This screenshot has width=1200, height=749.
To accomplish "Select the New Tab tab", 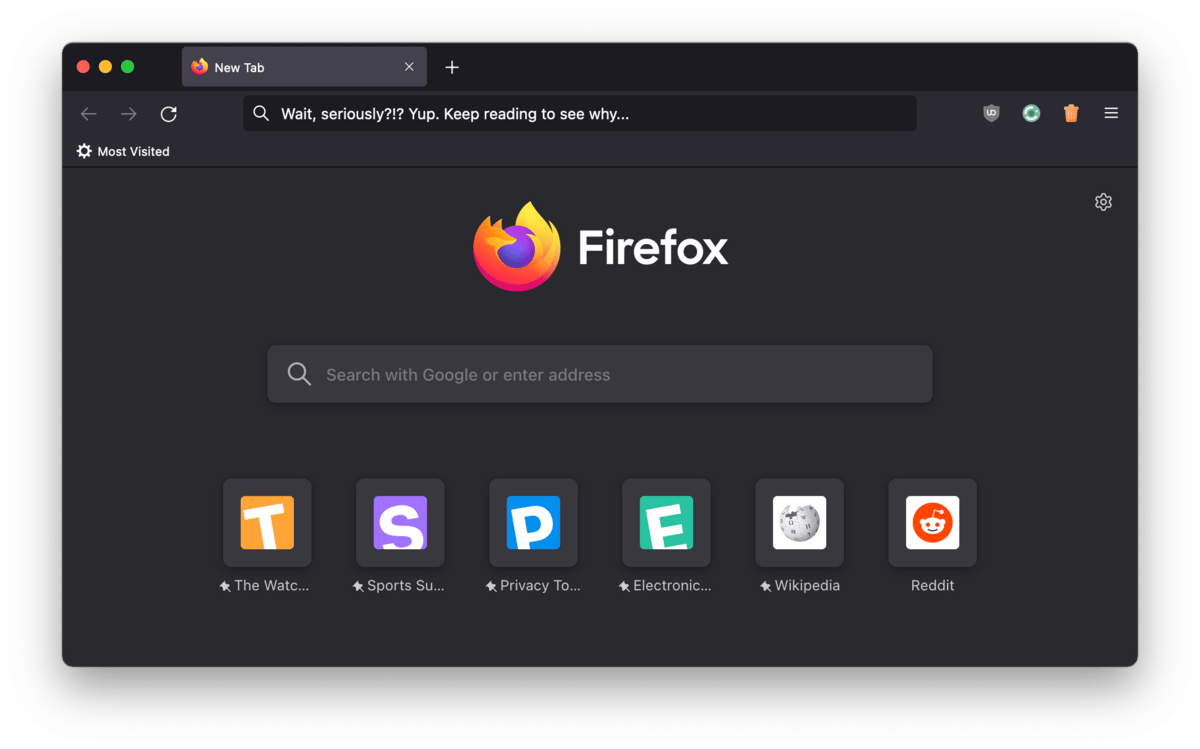I will [x=304, y=67].
